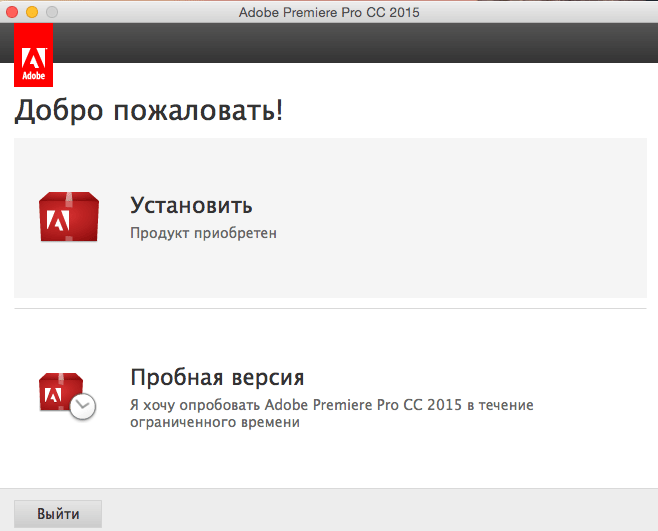Click the red Adobe box icon beside Установить

tap(68, 216)
